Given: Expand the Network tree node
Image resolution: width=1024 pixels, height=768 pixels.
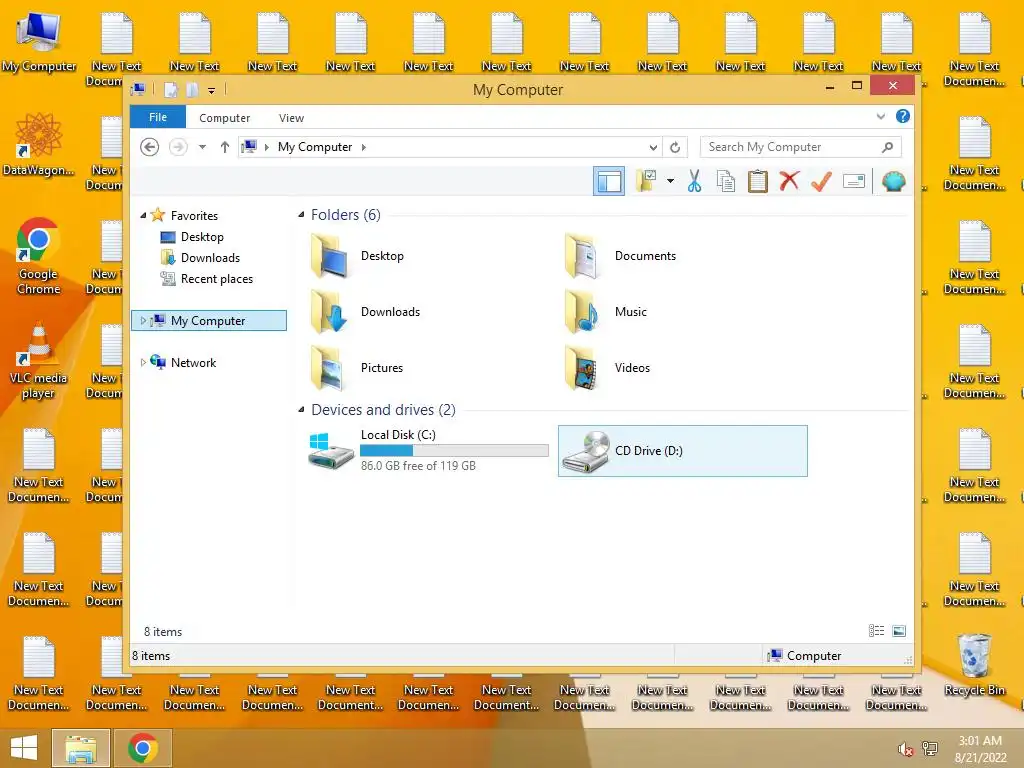Looking at the screenshot, I should click(143, 362).
